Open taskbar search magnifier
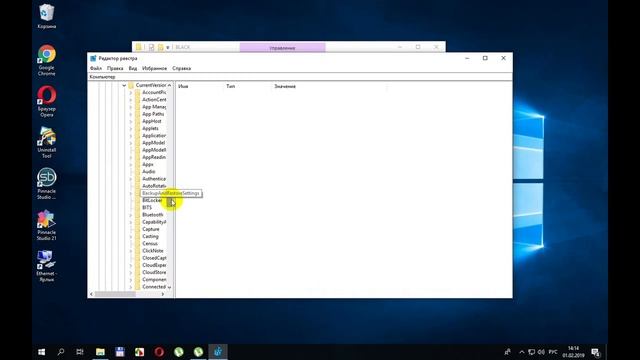Image resolution: width=640 pixels, height=360 pixels. point(61,352)
